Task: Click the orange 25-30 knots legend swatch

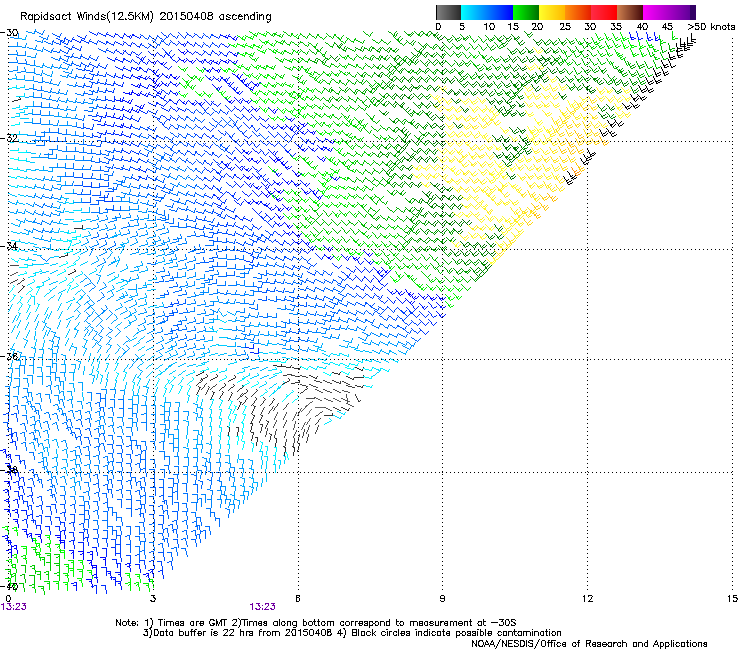Action: (578, 12)
